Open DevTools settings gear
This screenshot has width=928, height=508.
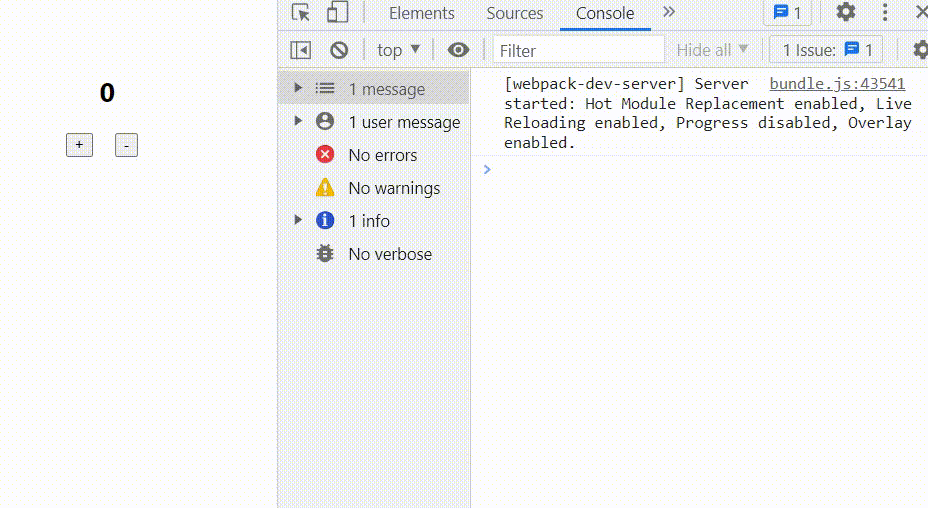[x=846, y=12]
